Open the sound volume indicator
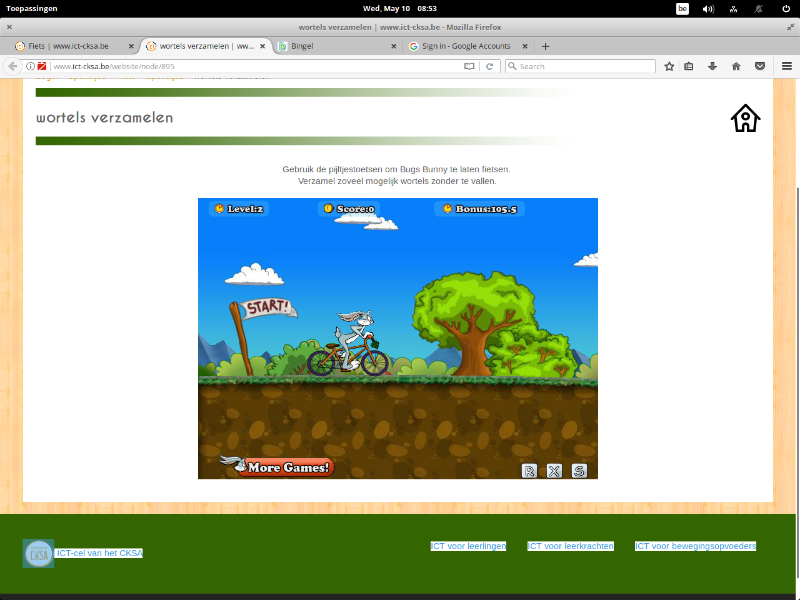The image size is (800, 600). pyautogui.click(x=708, y=9)
